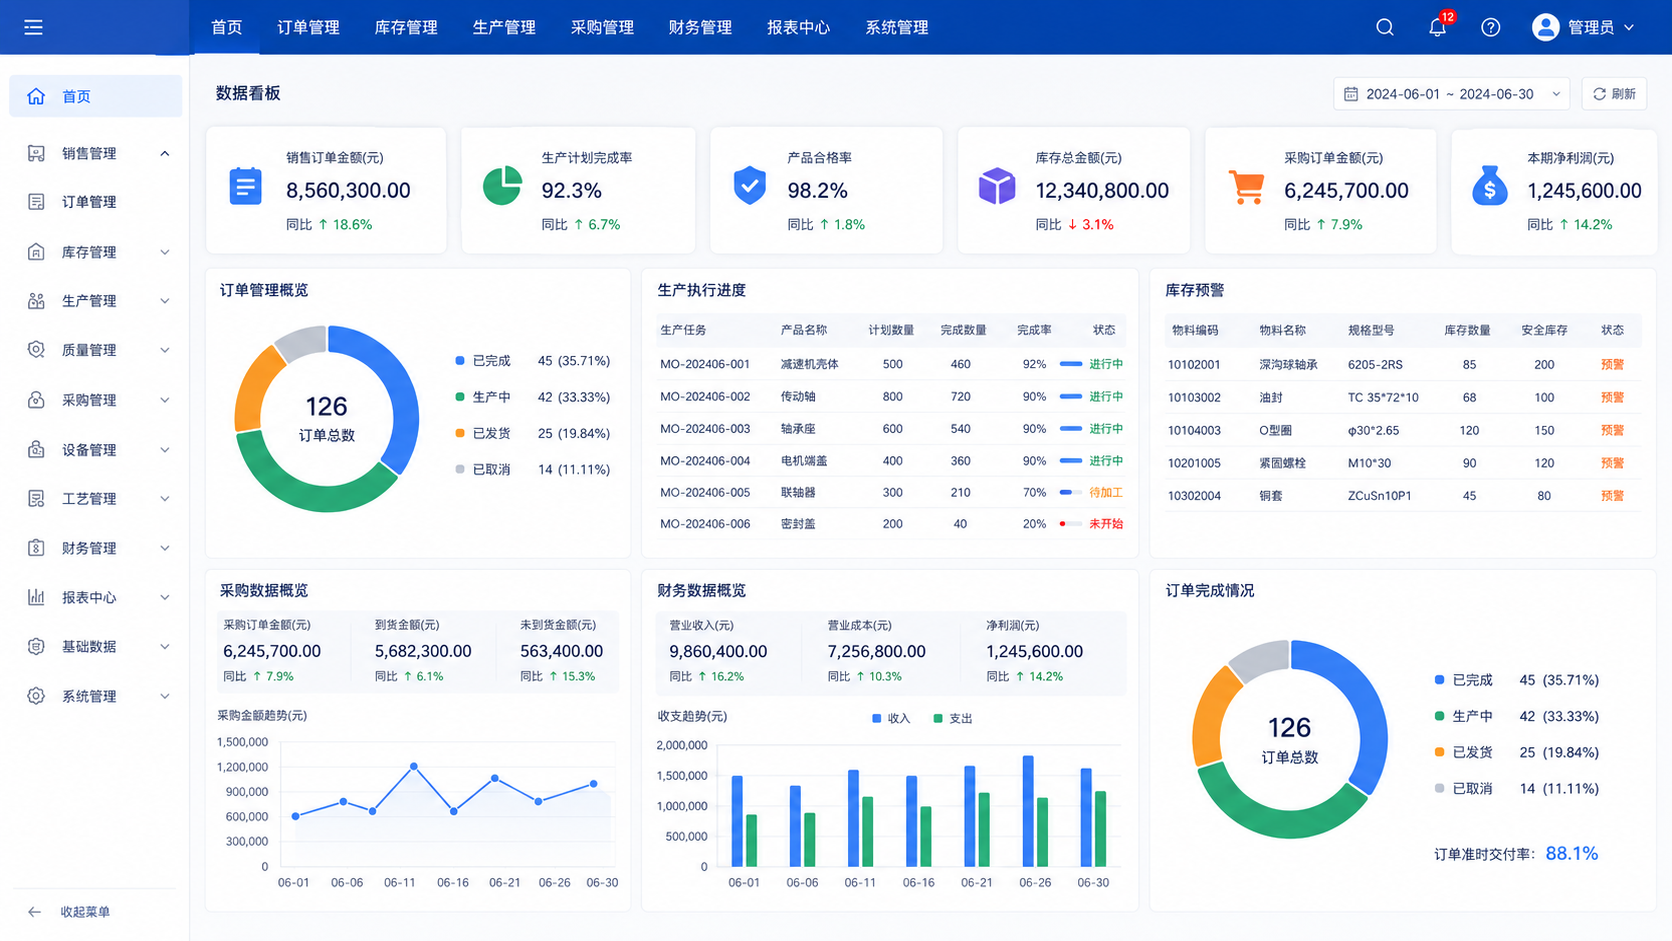This screenshot has height=941, width=1672.
Task: Open 库存管理 in top navigation
Action: tap(406, 27)
